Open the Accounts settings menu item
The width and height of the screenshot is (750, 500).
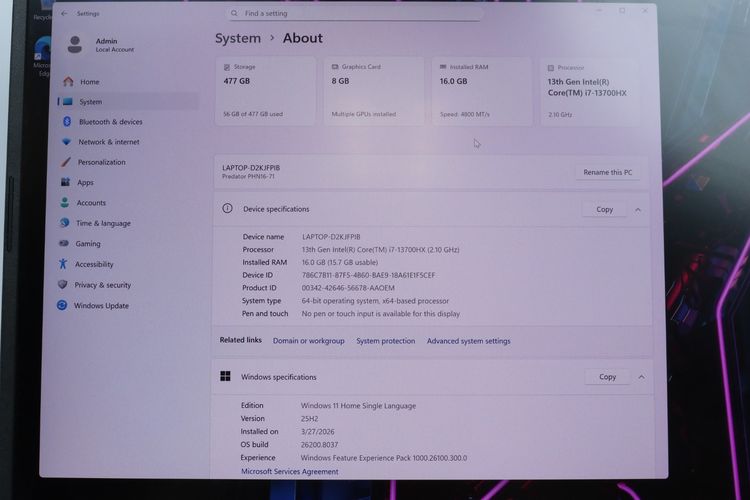91,203
